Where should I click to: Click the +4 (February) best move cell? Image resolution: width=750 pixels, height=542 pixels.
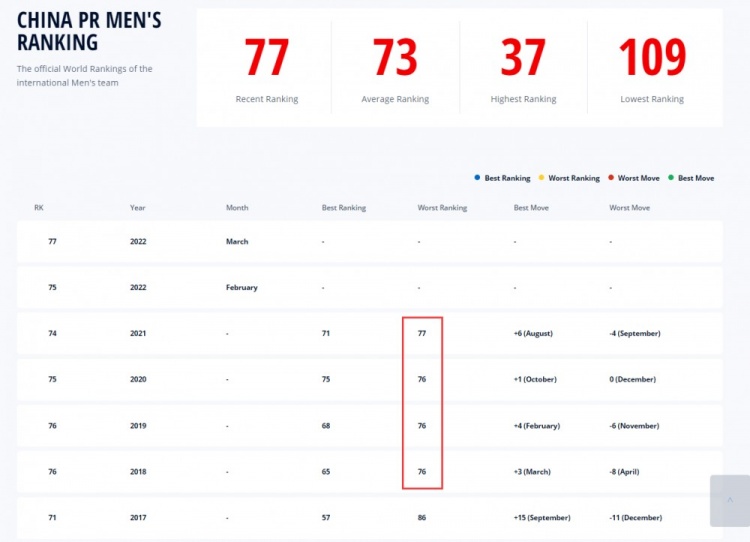(x=537, y=426)
